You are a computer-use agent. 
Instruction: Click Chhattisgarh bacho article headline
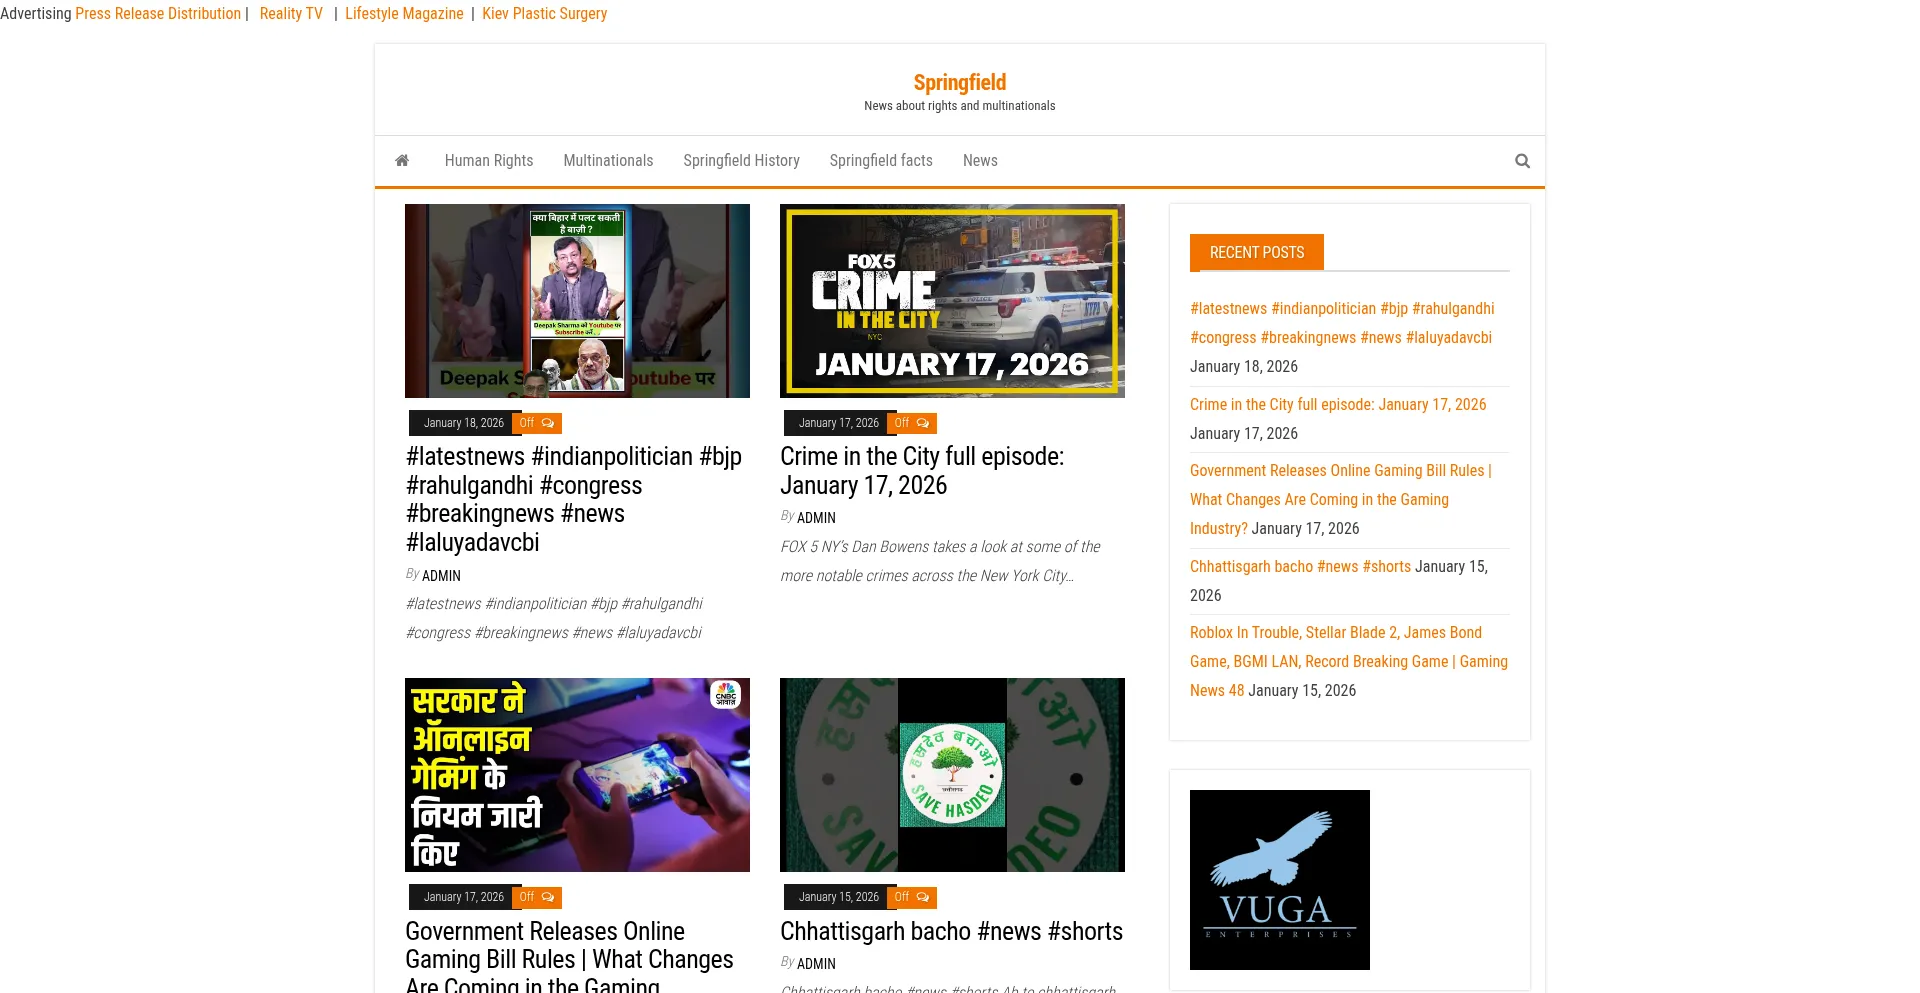click(950, 931)
